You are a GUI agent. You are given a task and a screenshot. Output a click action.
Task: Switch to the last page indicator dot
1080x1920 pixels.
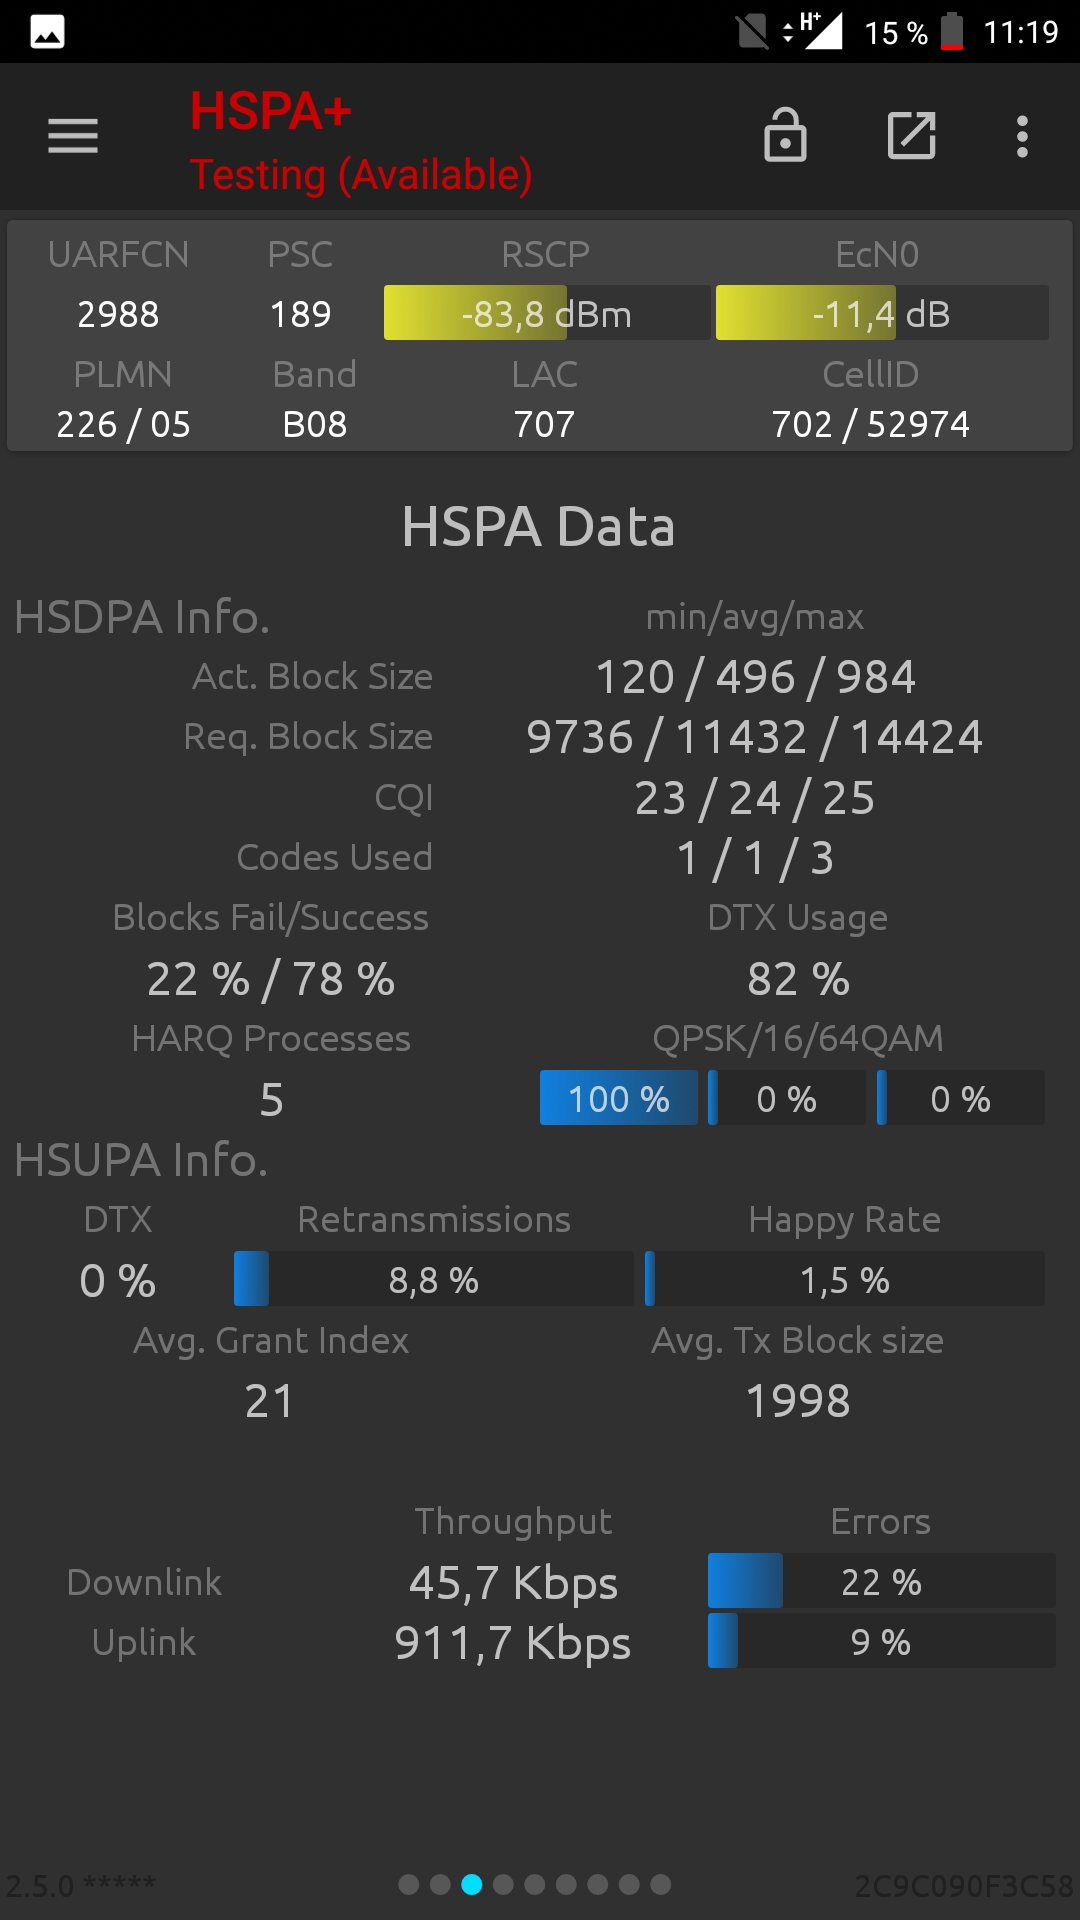coord(661,1885)
